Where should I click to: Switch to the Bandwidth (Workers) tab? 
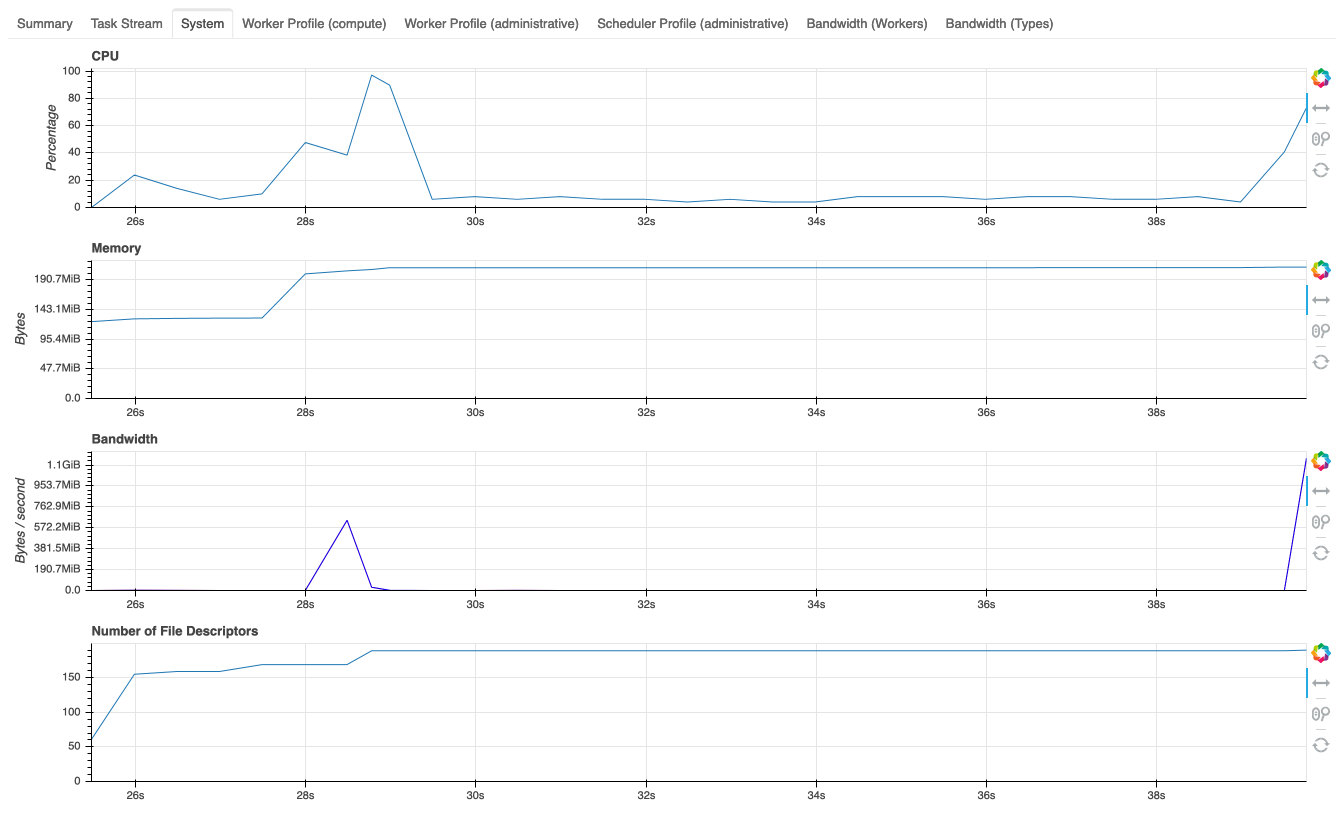click(866, 23)
